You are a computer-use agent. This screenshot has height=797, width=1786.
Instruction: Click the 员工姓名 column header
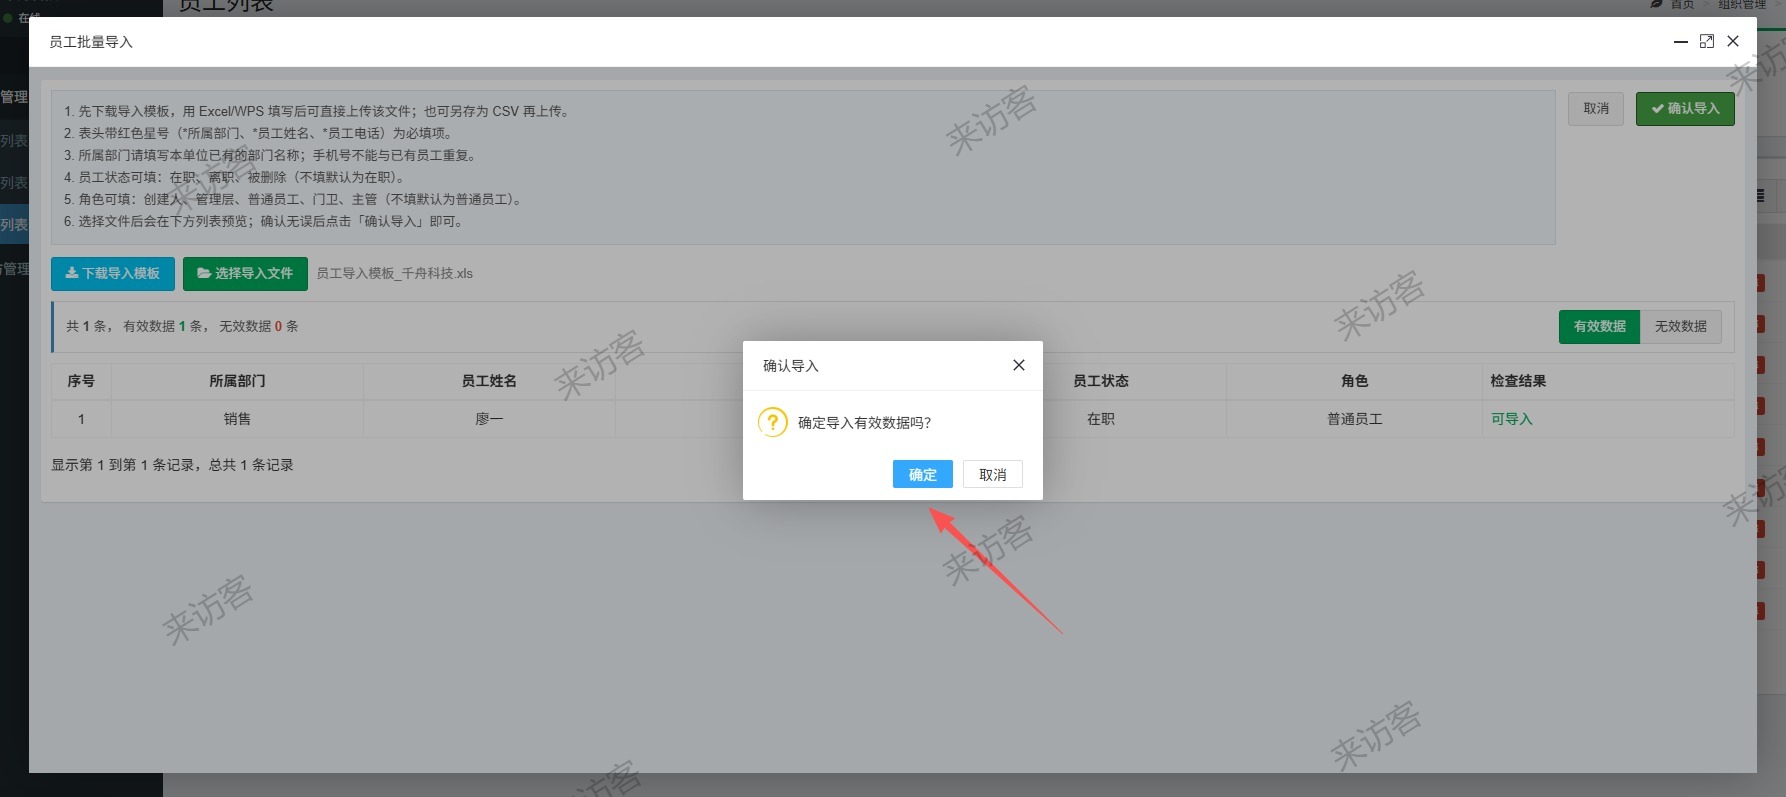tap(489, 381)
